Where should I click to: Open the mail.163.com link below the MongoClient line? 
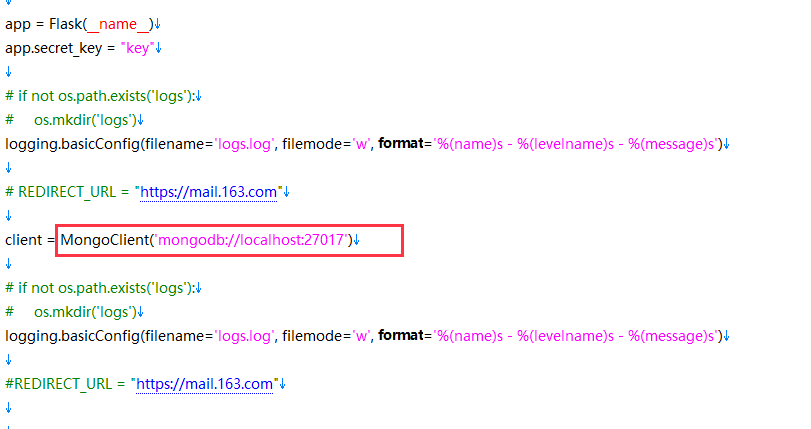click(205, 383)
